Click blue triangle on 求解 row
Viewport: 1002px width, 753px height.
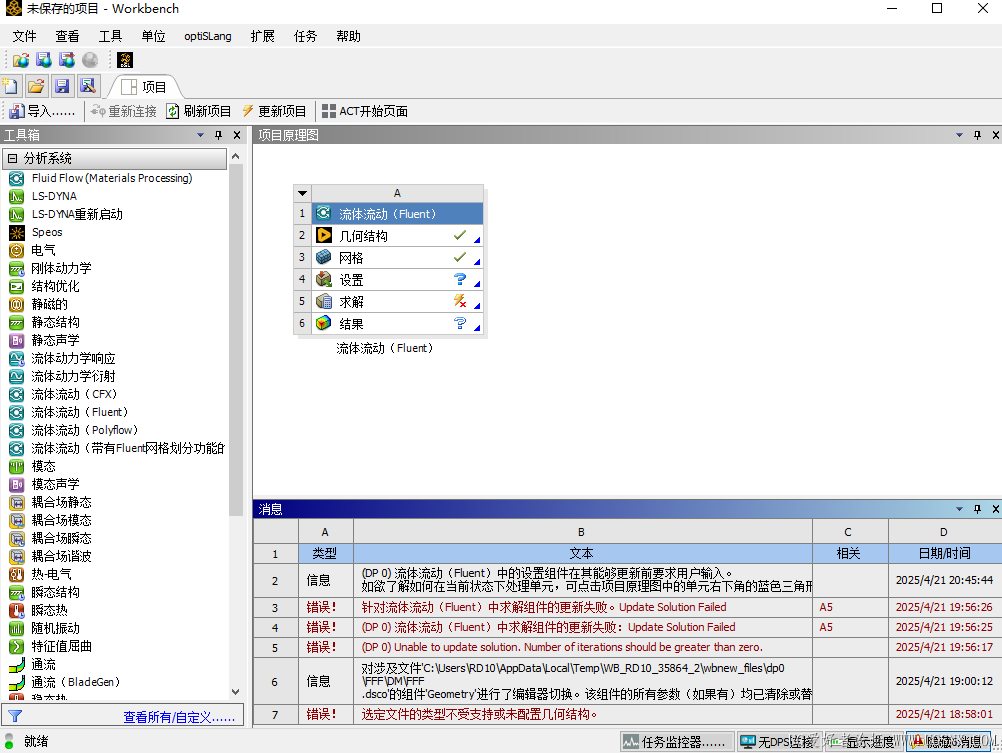tap(477, 306)
